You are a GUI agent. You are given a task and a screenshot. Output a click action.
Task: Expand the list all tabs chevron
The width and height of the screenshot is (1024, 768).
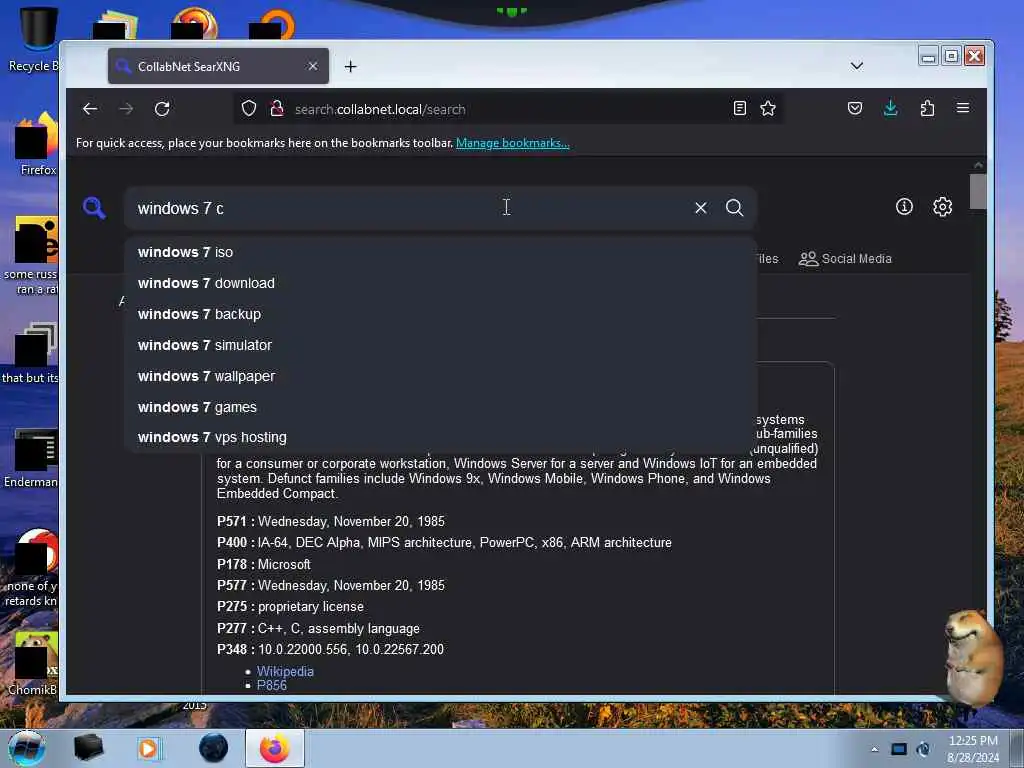tap(857, 66)
